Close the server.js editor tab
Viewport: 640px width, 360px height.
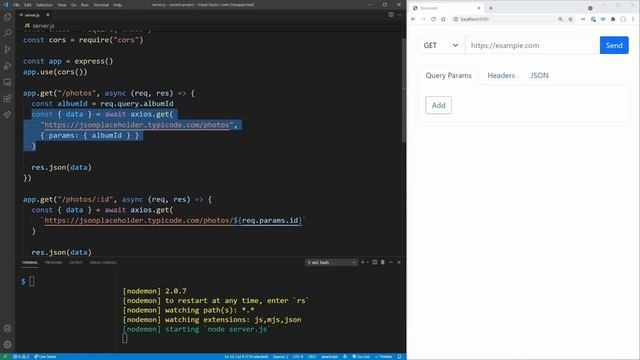click(x=47, y=15)
